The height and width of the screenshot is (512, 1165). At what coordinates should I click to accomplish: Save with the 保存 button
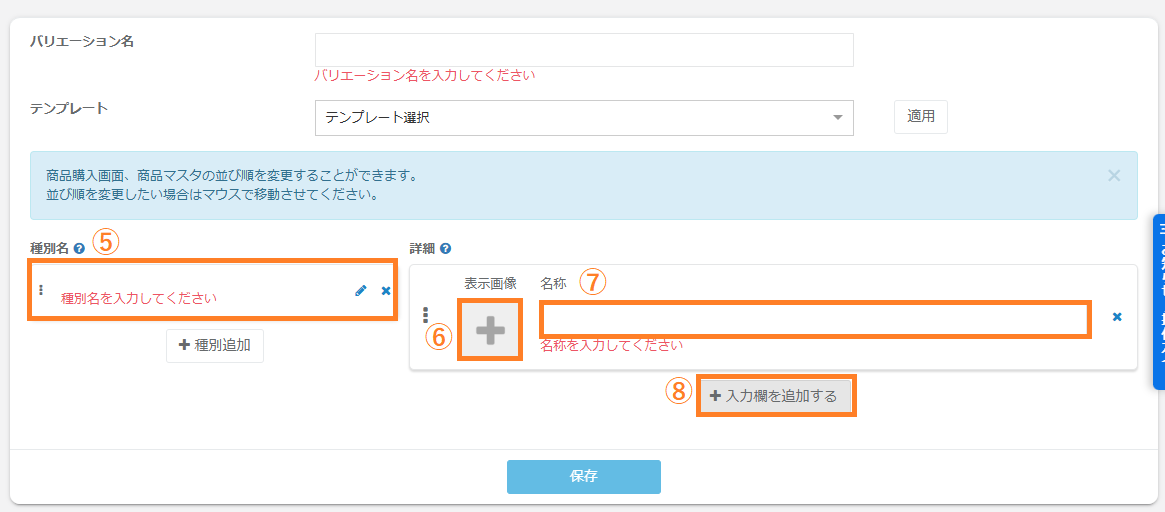tap(583, 477)
